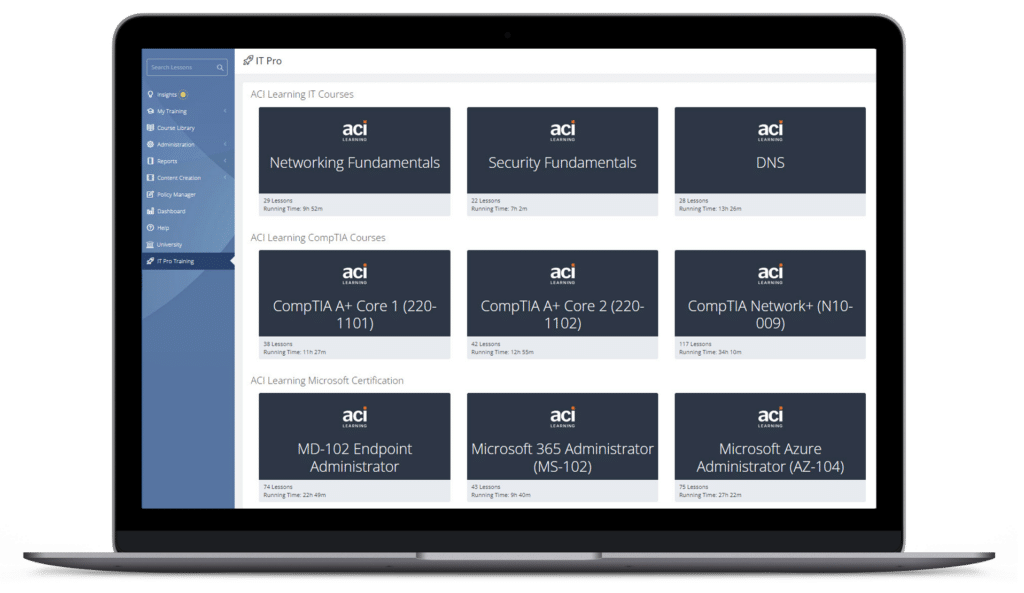Click 'Running Time: 13h 26m' text
This screenshot has width=1024, height=593.
pyautogui.click(x=710, y=209)
